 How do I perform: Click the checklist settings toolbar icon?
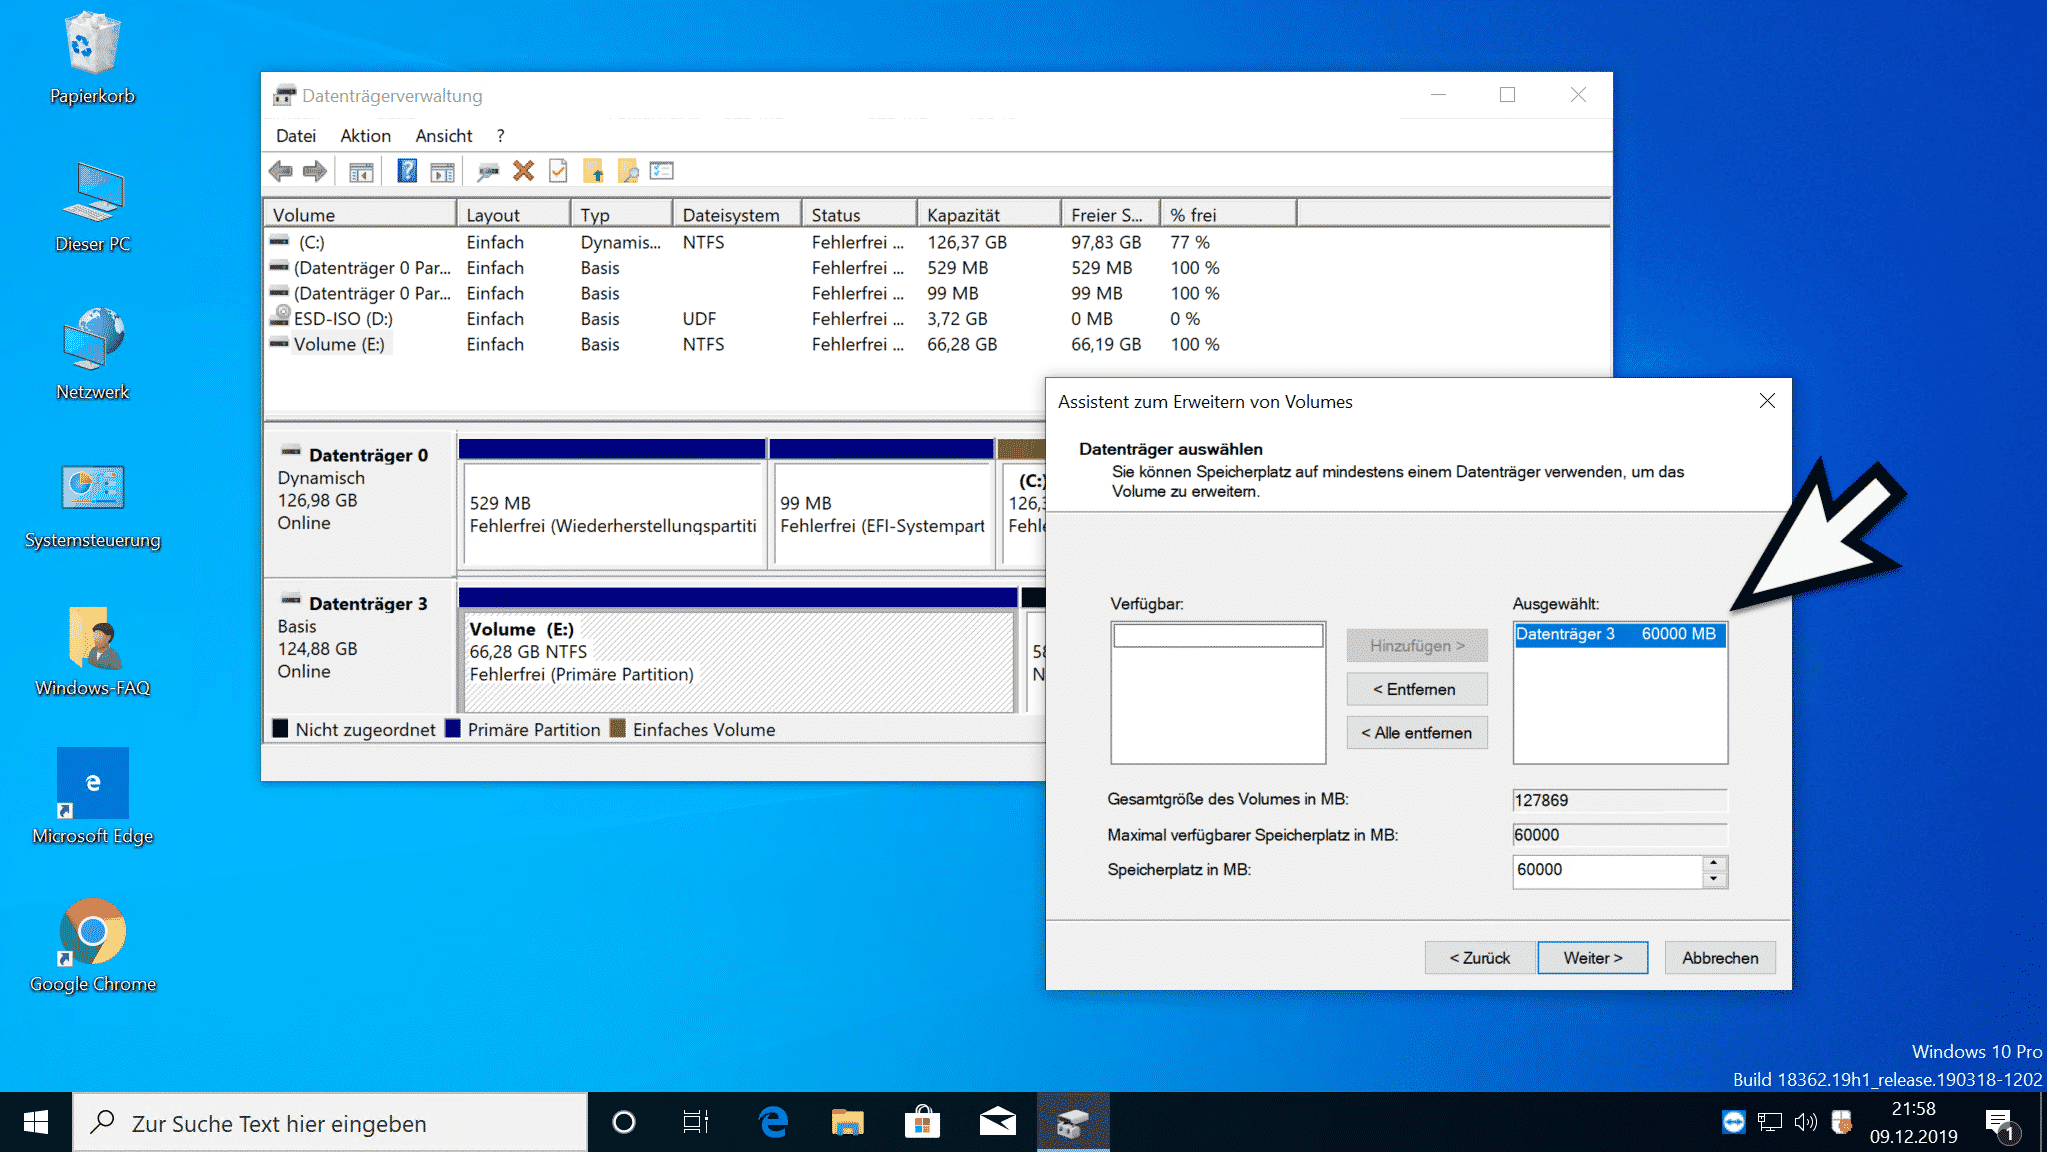click(x=662, y=171)
